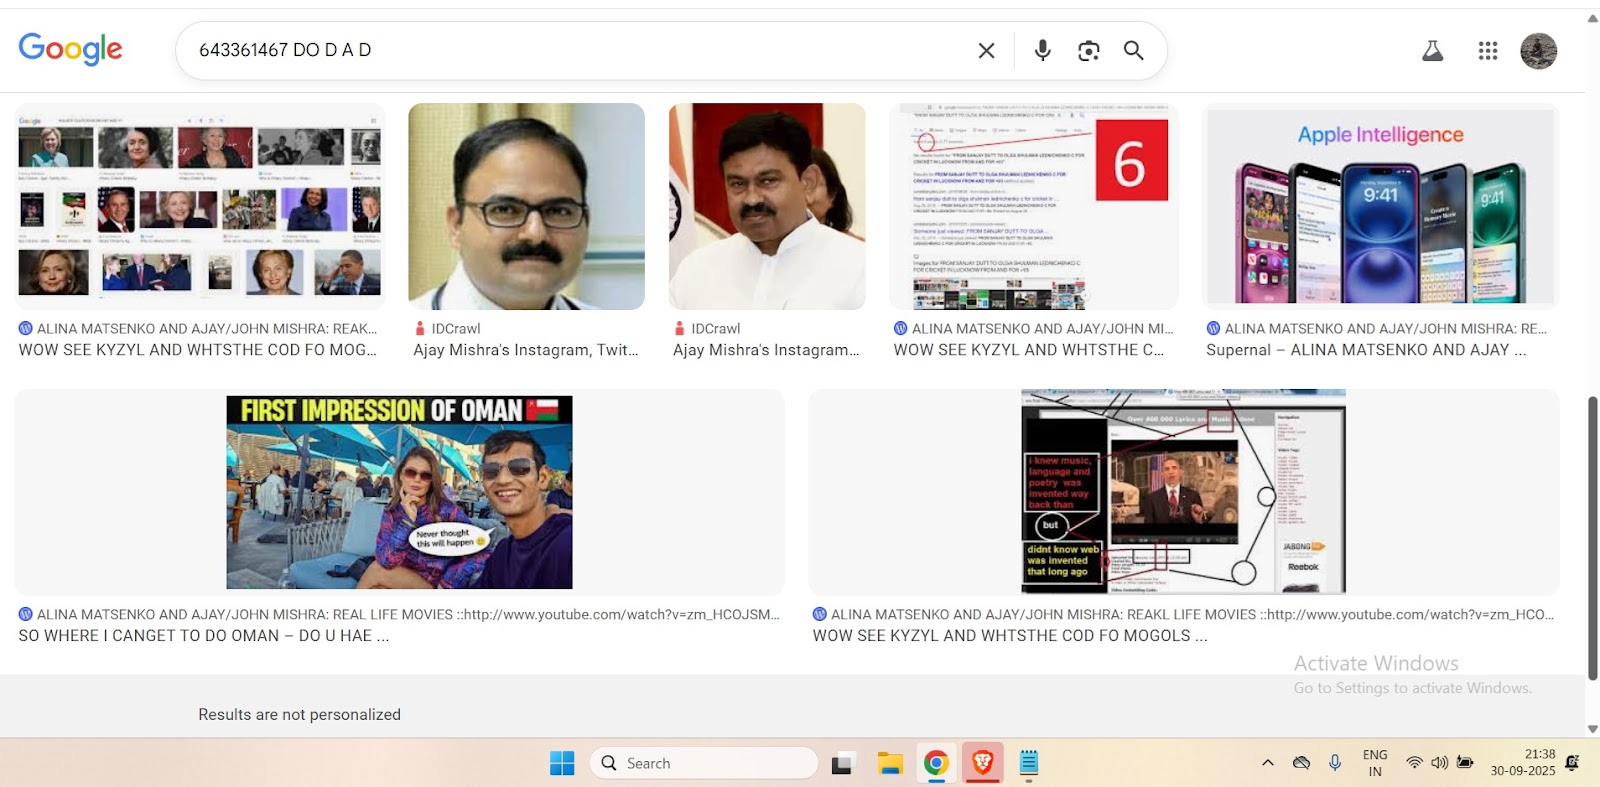Clear the search query with X button
The width and height of the screenshot is (1600, 787).
click(x=986, y=51)
